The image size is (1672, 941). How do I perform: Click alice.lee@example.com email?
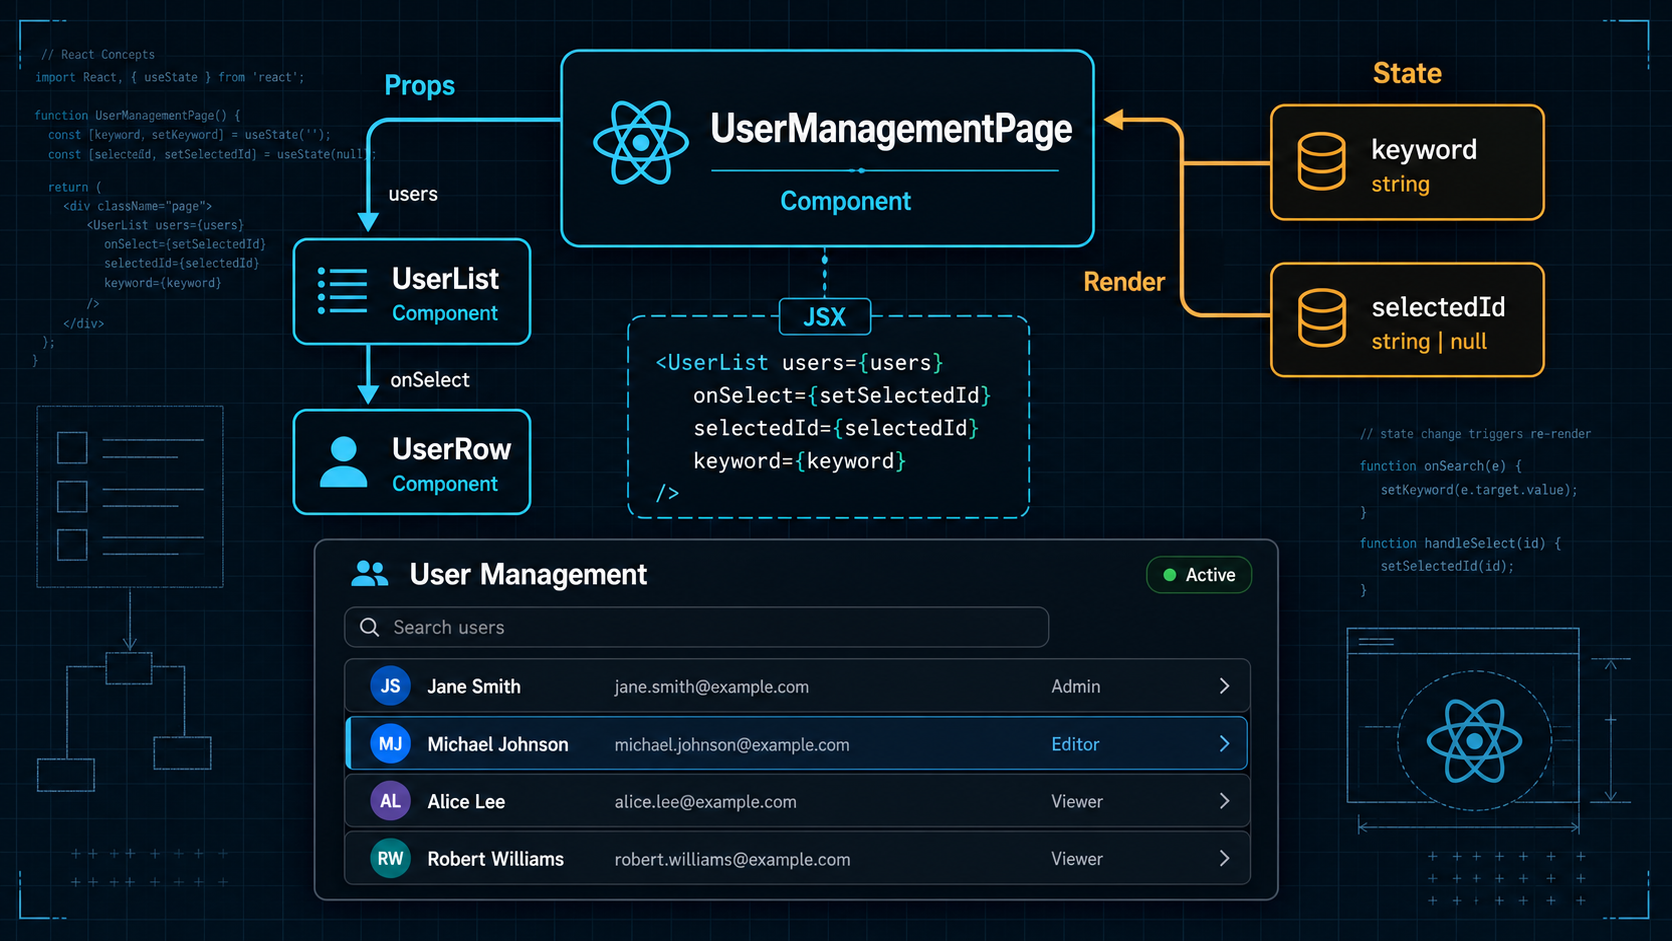(705, 802)
